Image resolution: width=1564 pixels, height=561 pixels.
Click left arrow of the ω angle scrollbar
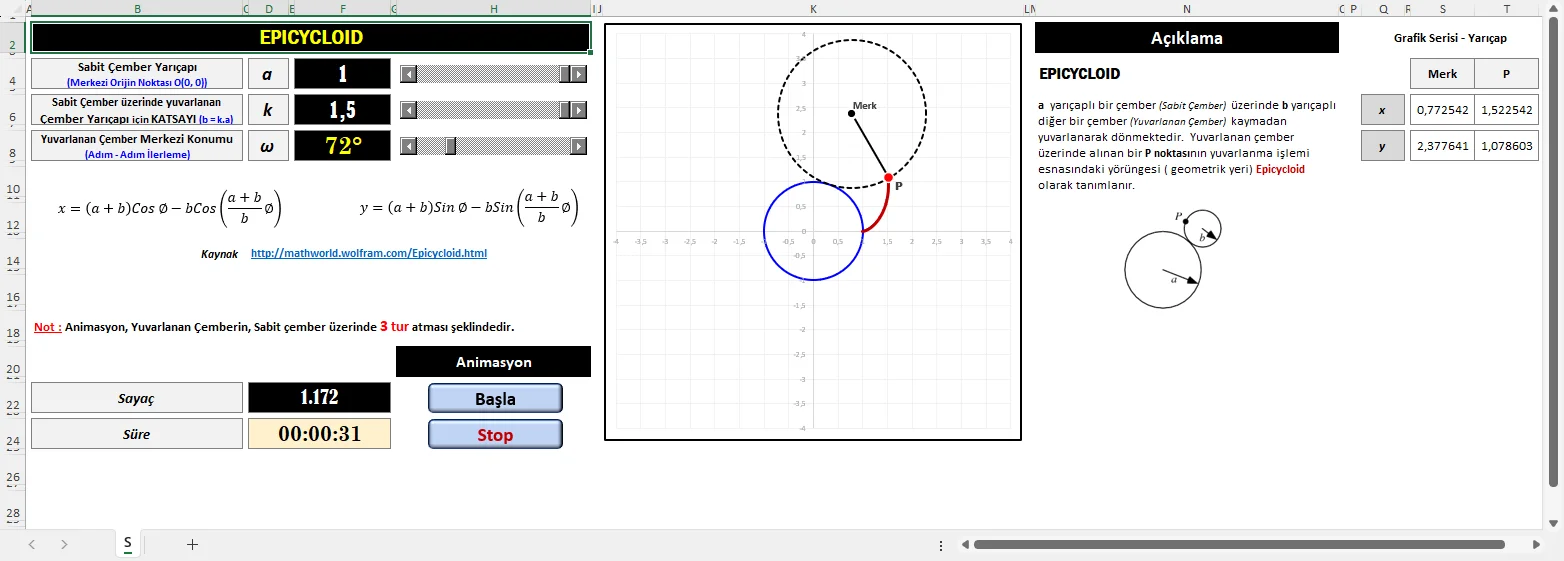(408, 146)
